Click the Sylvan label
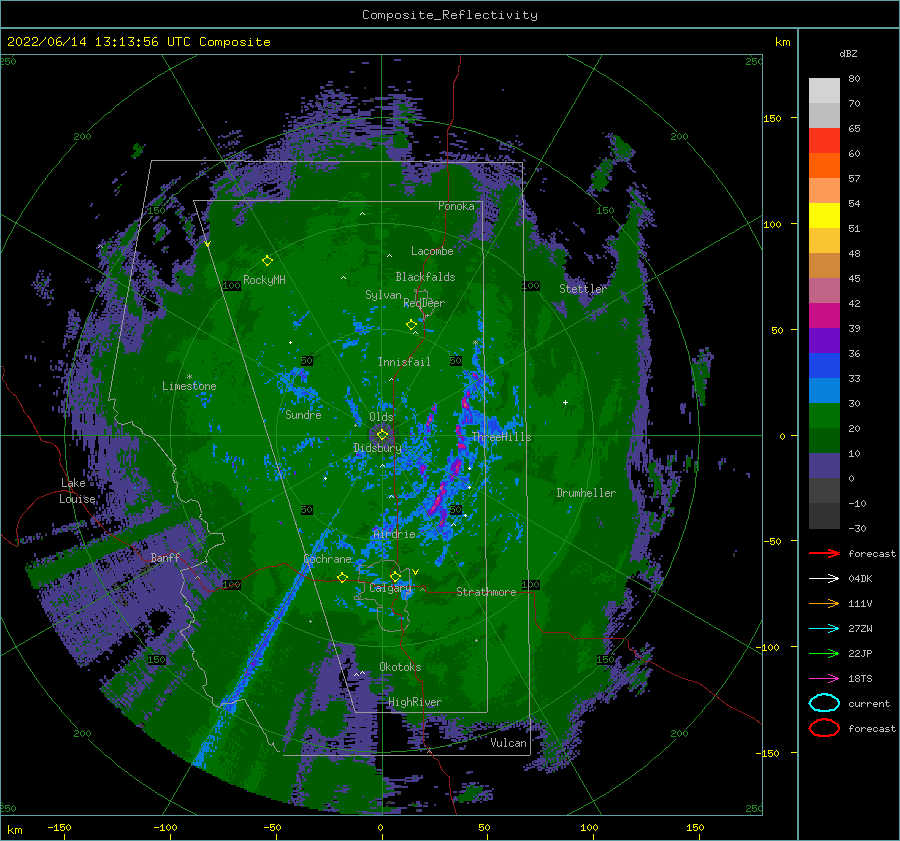Screen dimensions: 900x841 click(383, 295)
